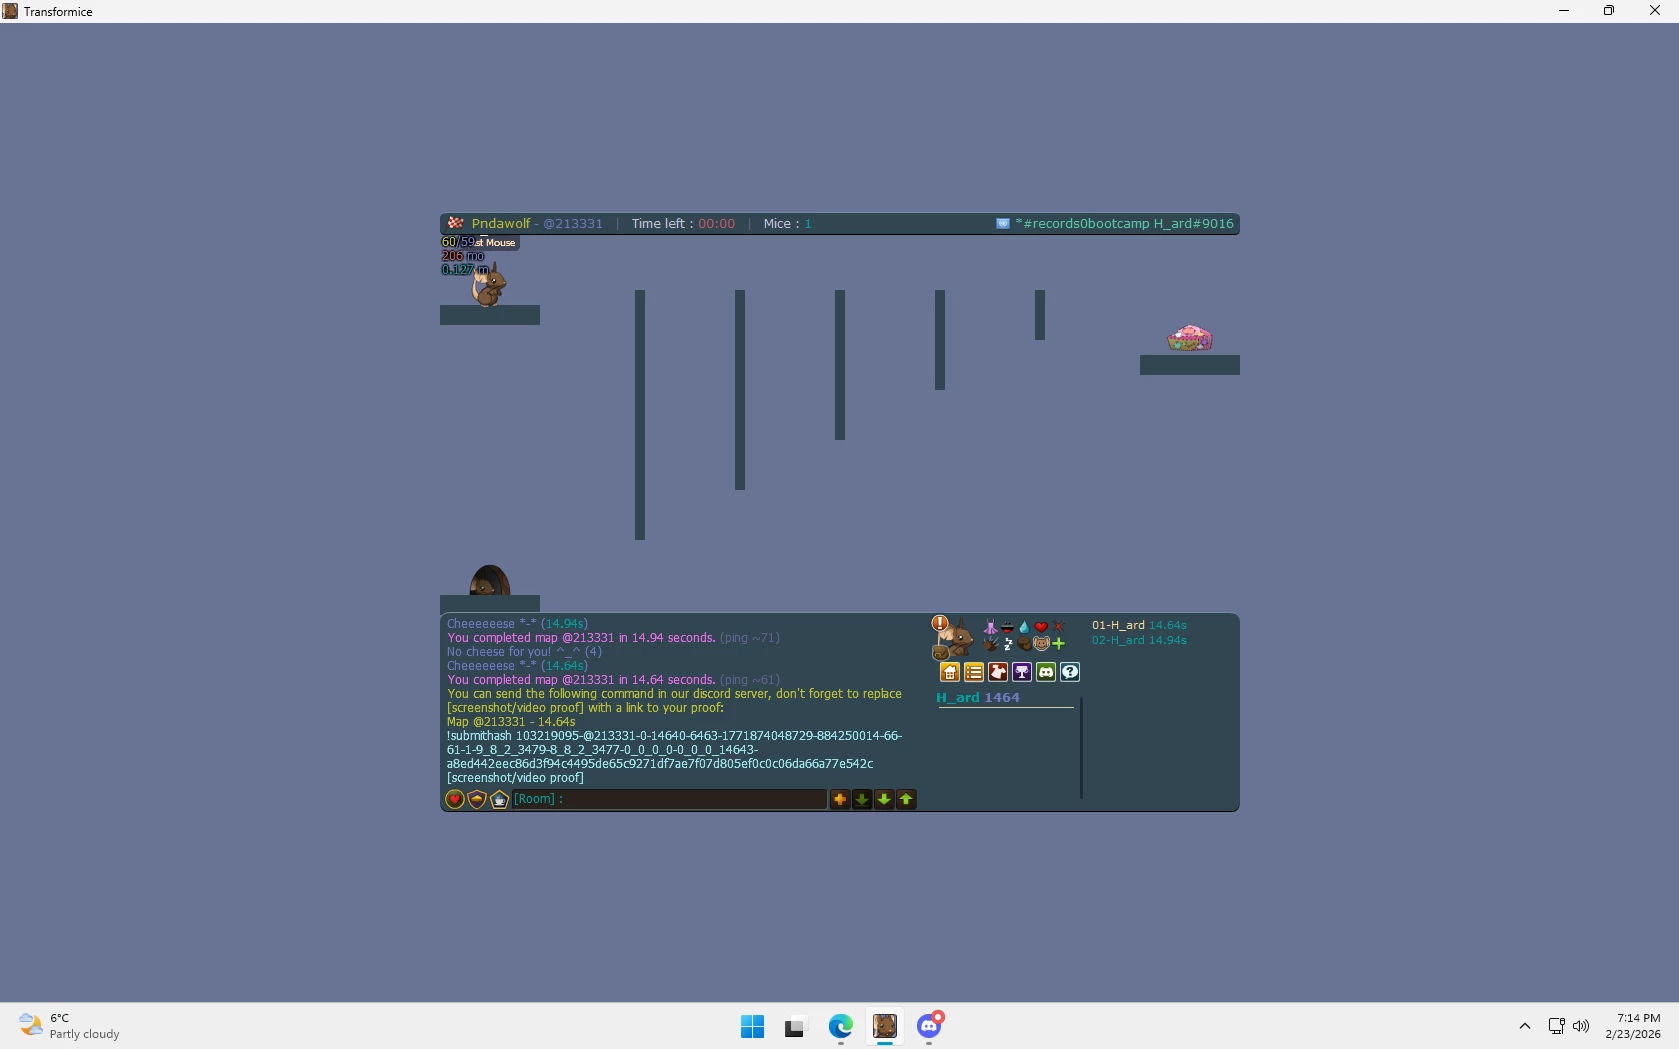The width and height of the screenshot is (1679, 1049).
Task: Use the clapping hands emote
Action: point(990,643)
